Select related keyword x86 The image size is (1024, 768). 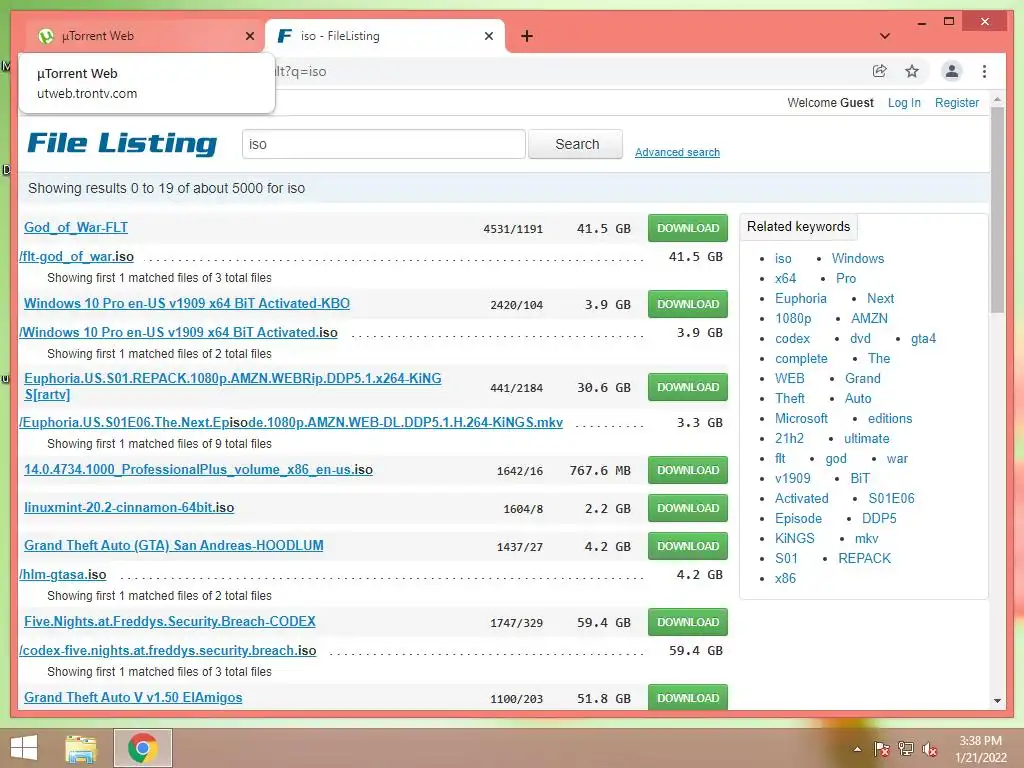pos(785,579)
